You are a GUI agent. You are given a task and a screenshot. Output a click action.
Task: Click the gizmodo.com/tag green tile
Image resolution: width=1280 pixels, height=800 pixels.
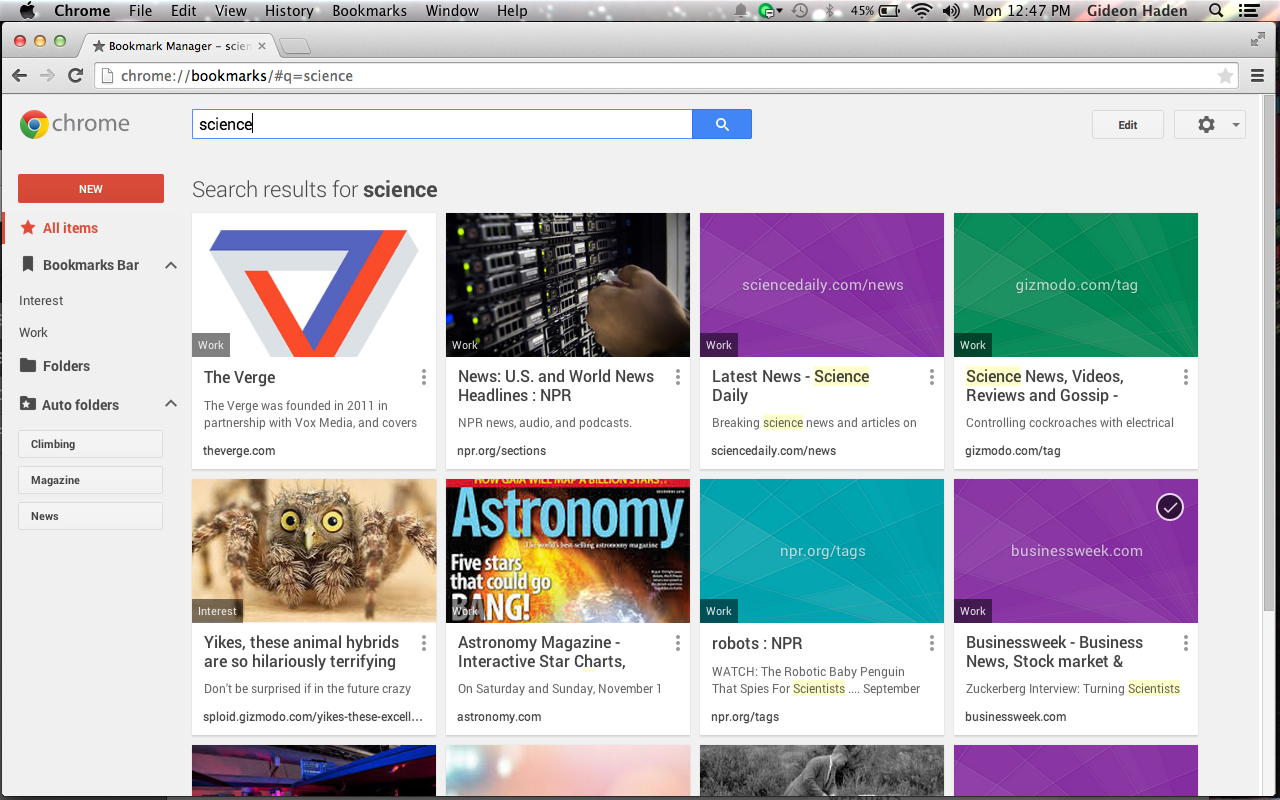(1076, 285)
